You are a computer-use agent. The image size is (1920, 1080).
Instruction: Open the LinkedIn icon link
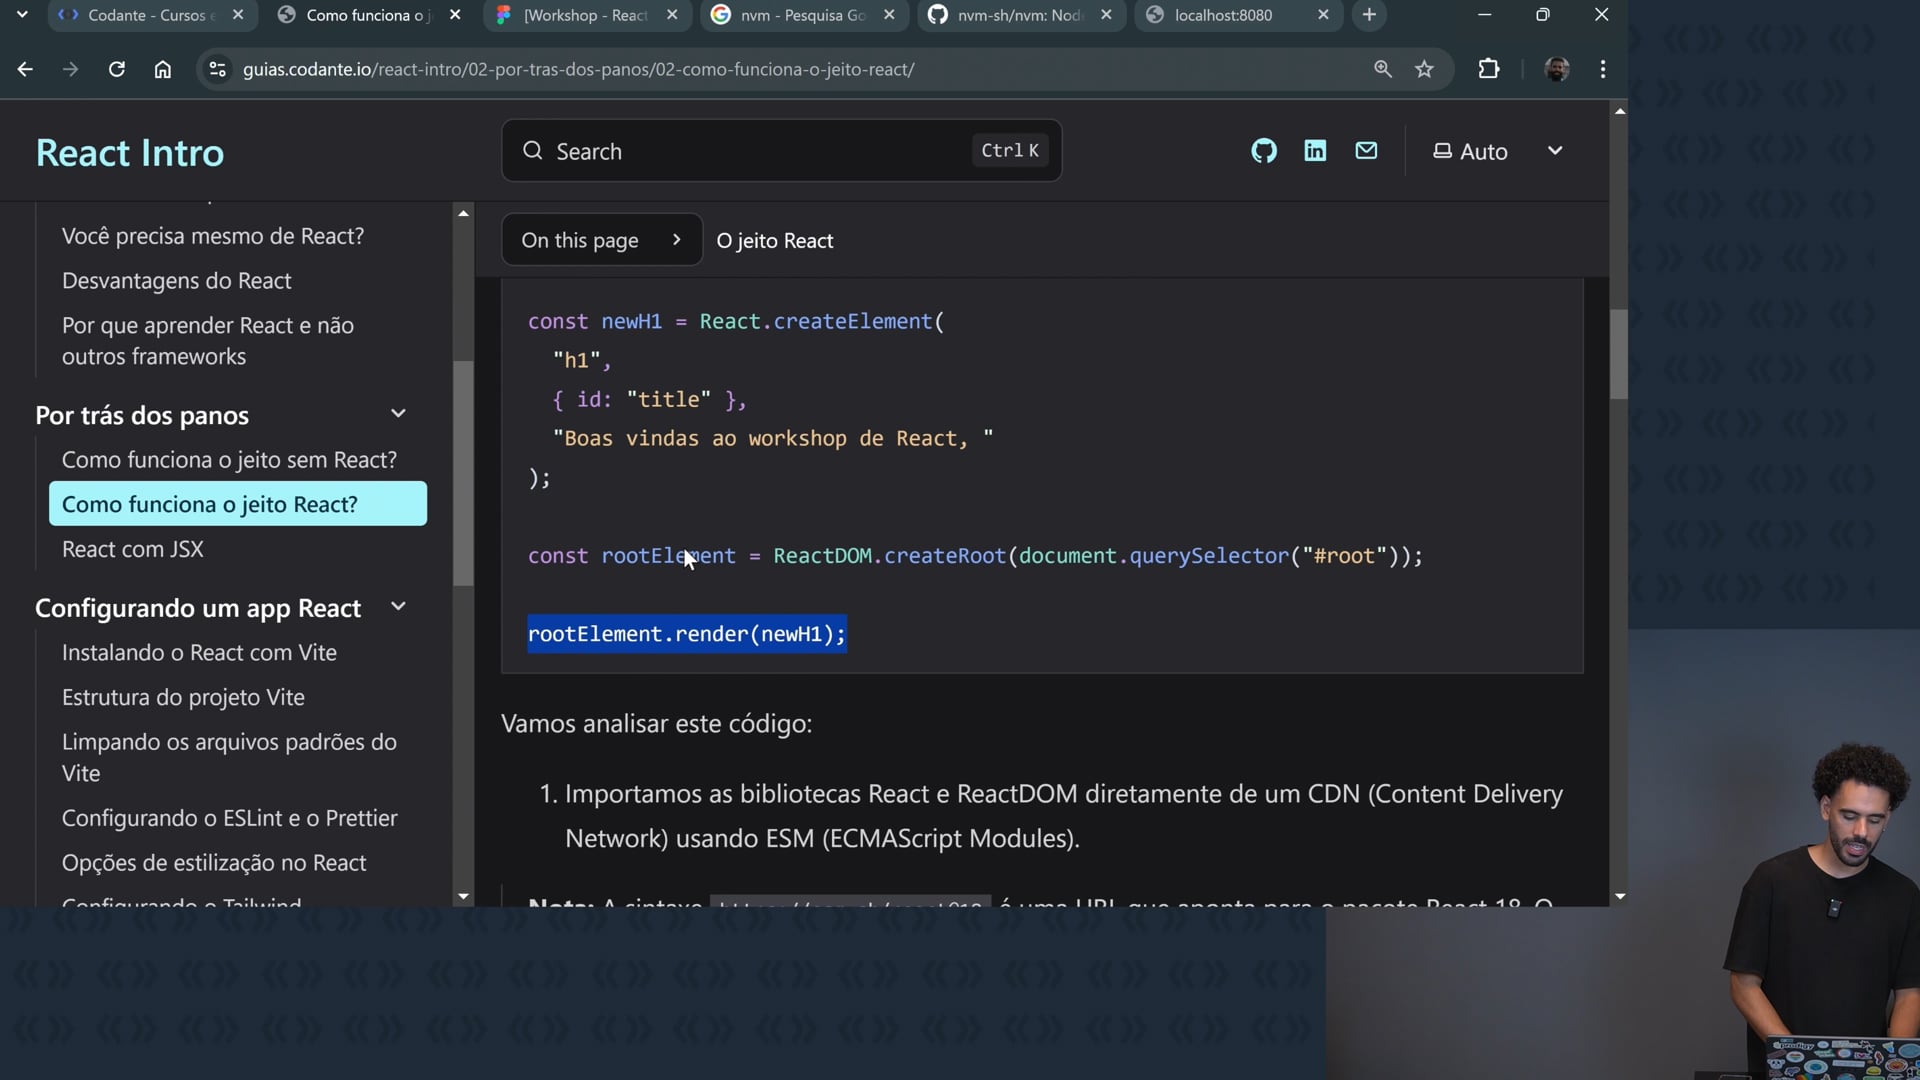(x=1315, y=151)
